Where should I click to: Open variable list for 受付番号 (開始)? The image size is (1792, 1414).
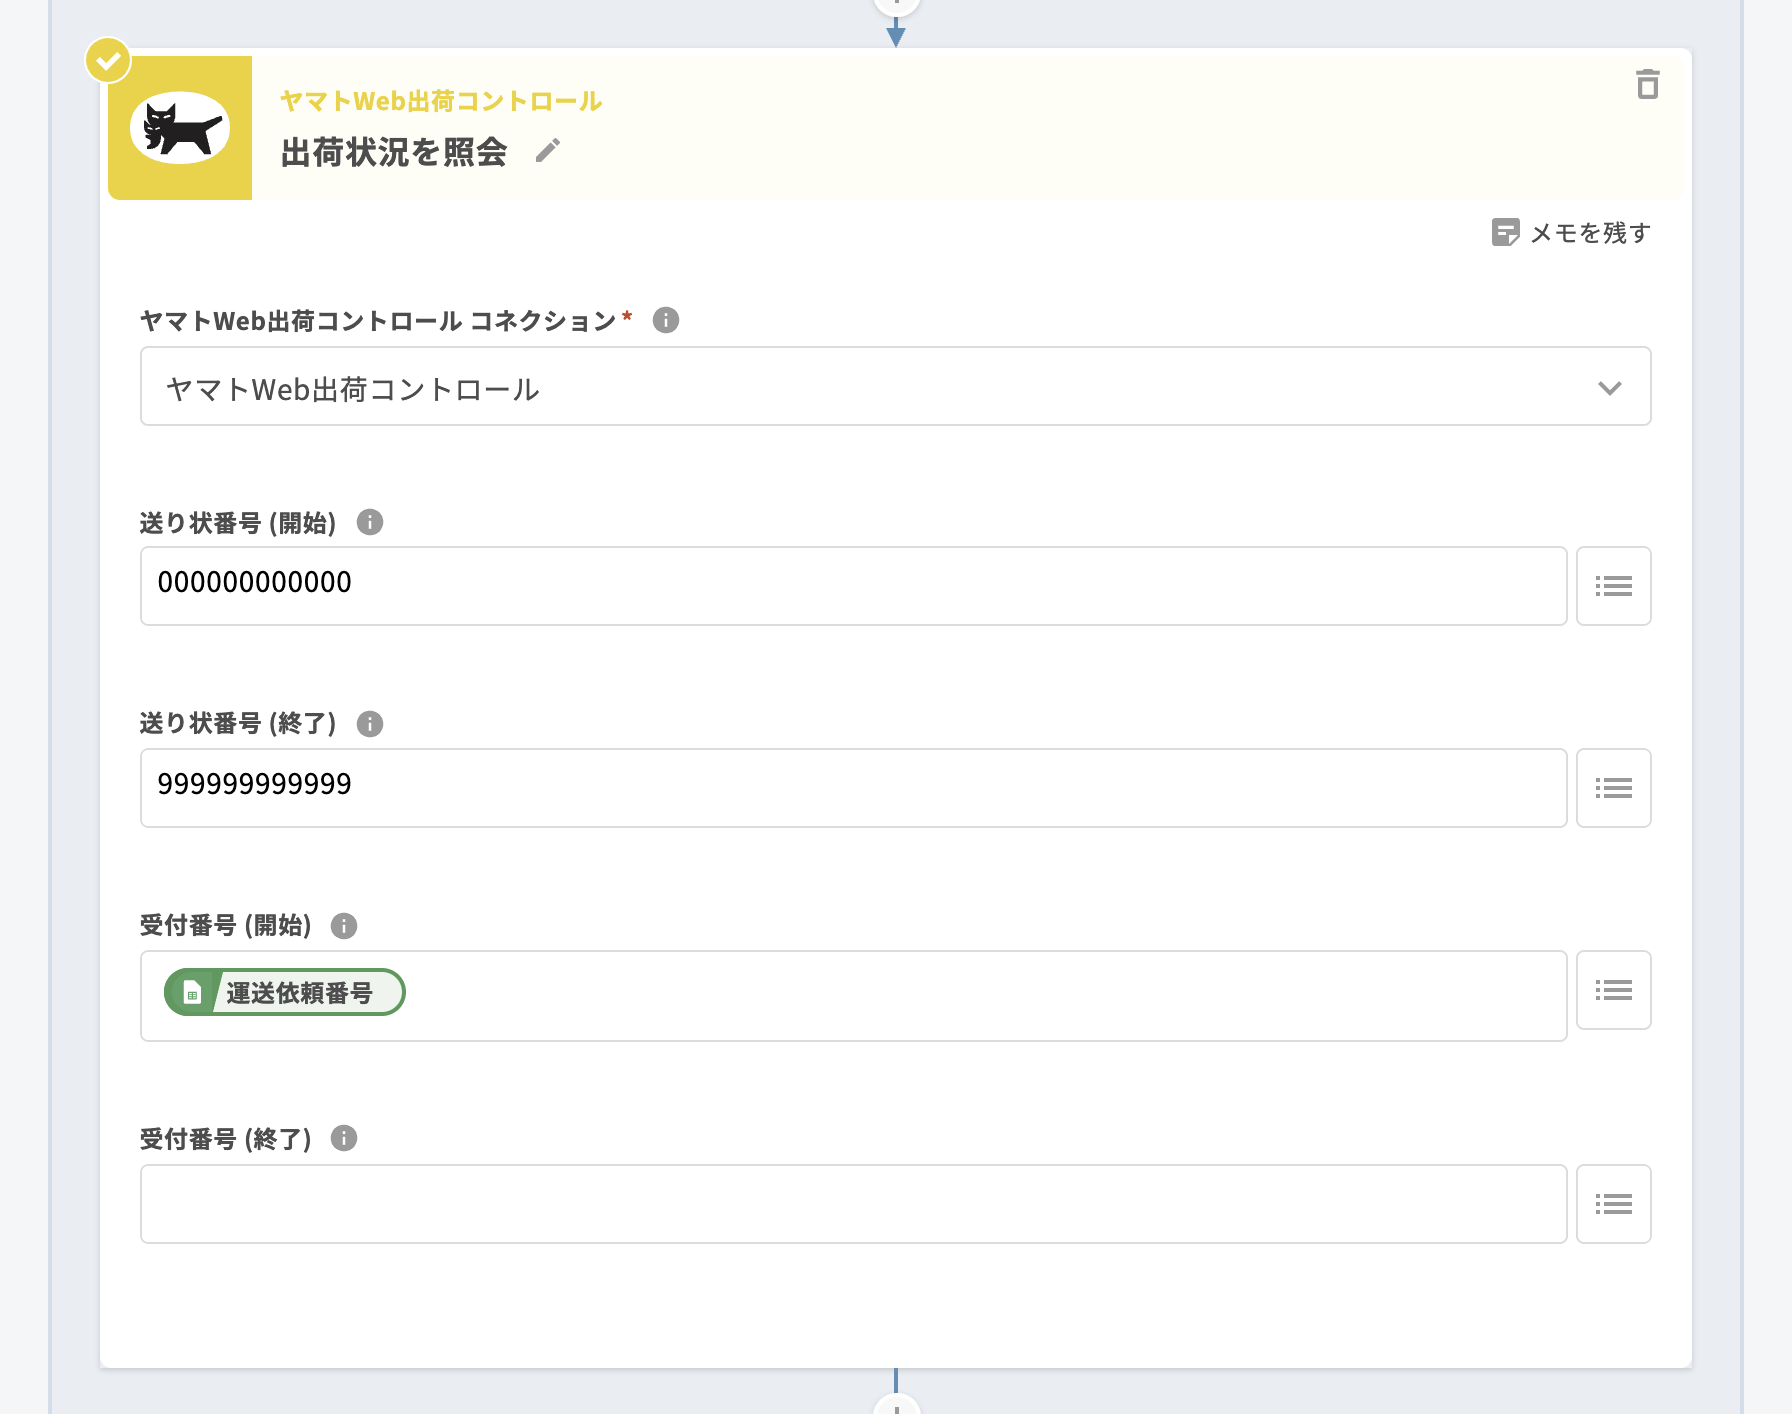[x=1614, y=990]
